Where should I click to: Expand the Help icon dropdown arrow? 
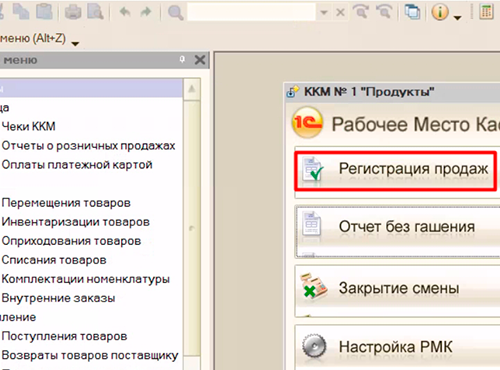tap(458, 17)
